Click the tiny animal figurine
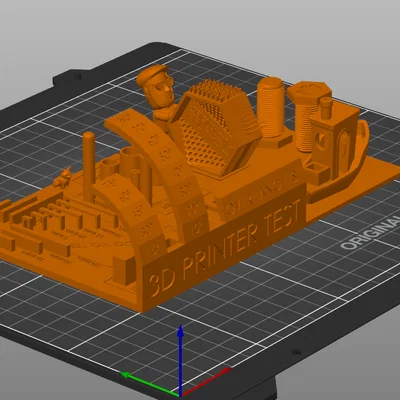Screen dimensions: 400x400 62,179
